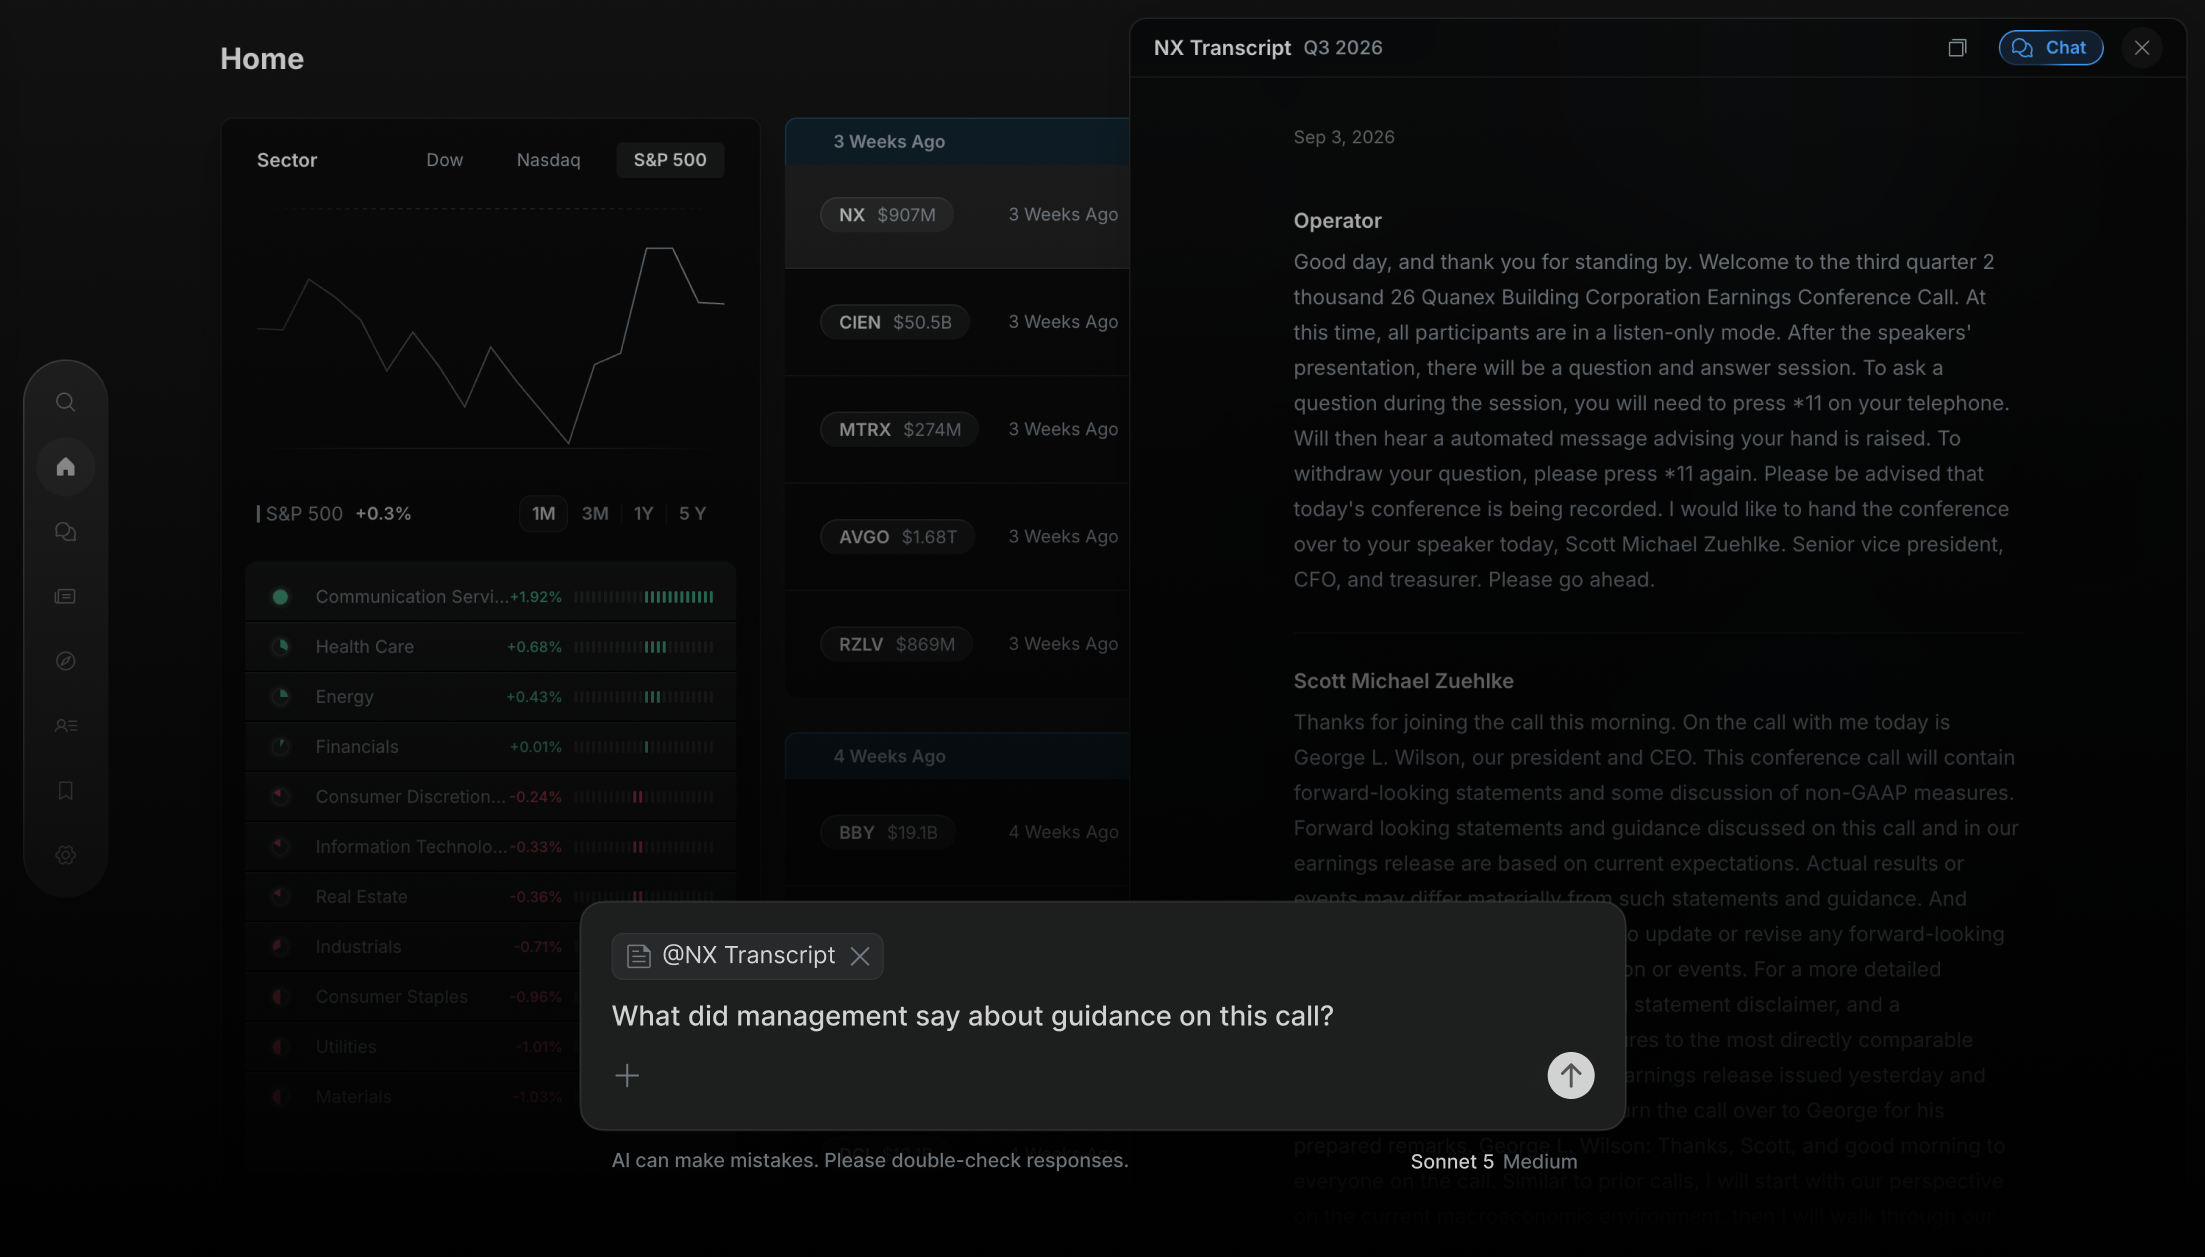2205x1257 pixels.
Task: Open the settings gear icon in sidebar
Action: pyautogui.click(x=65, y=855)
